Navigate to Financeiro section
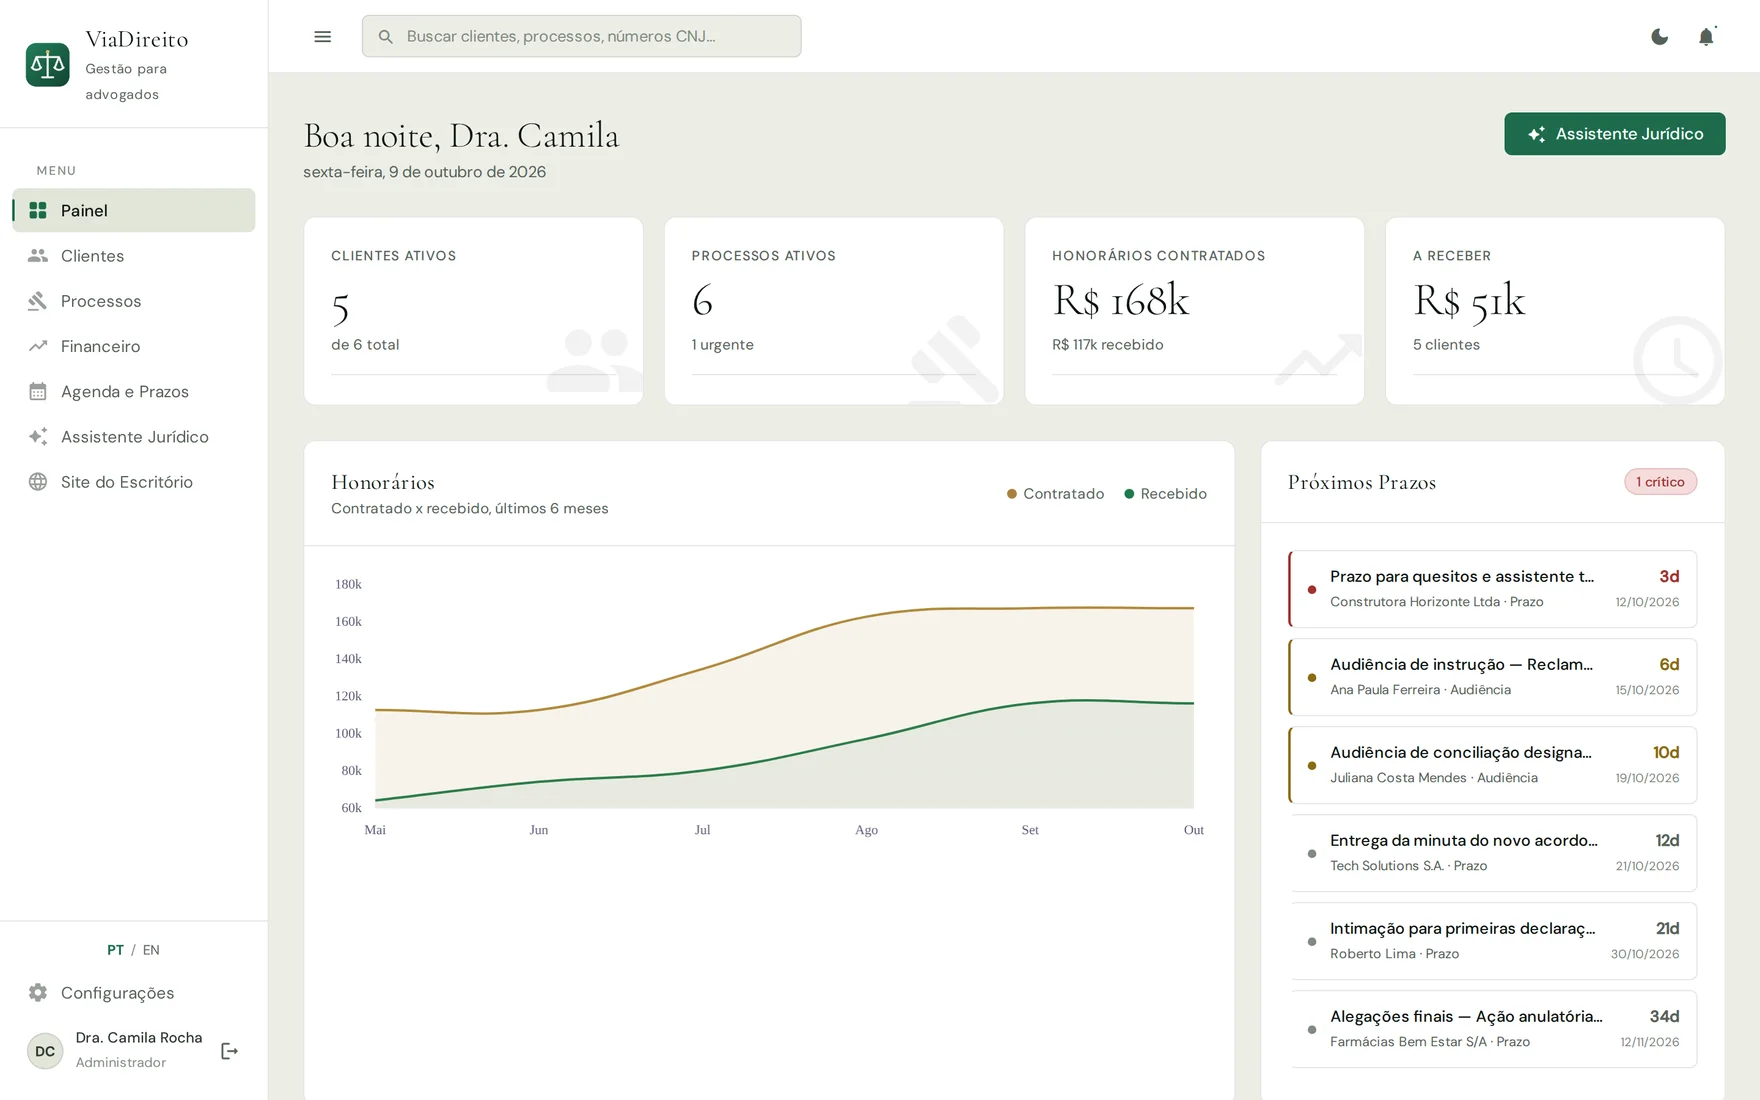 coord(134,346)
